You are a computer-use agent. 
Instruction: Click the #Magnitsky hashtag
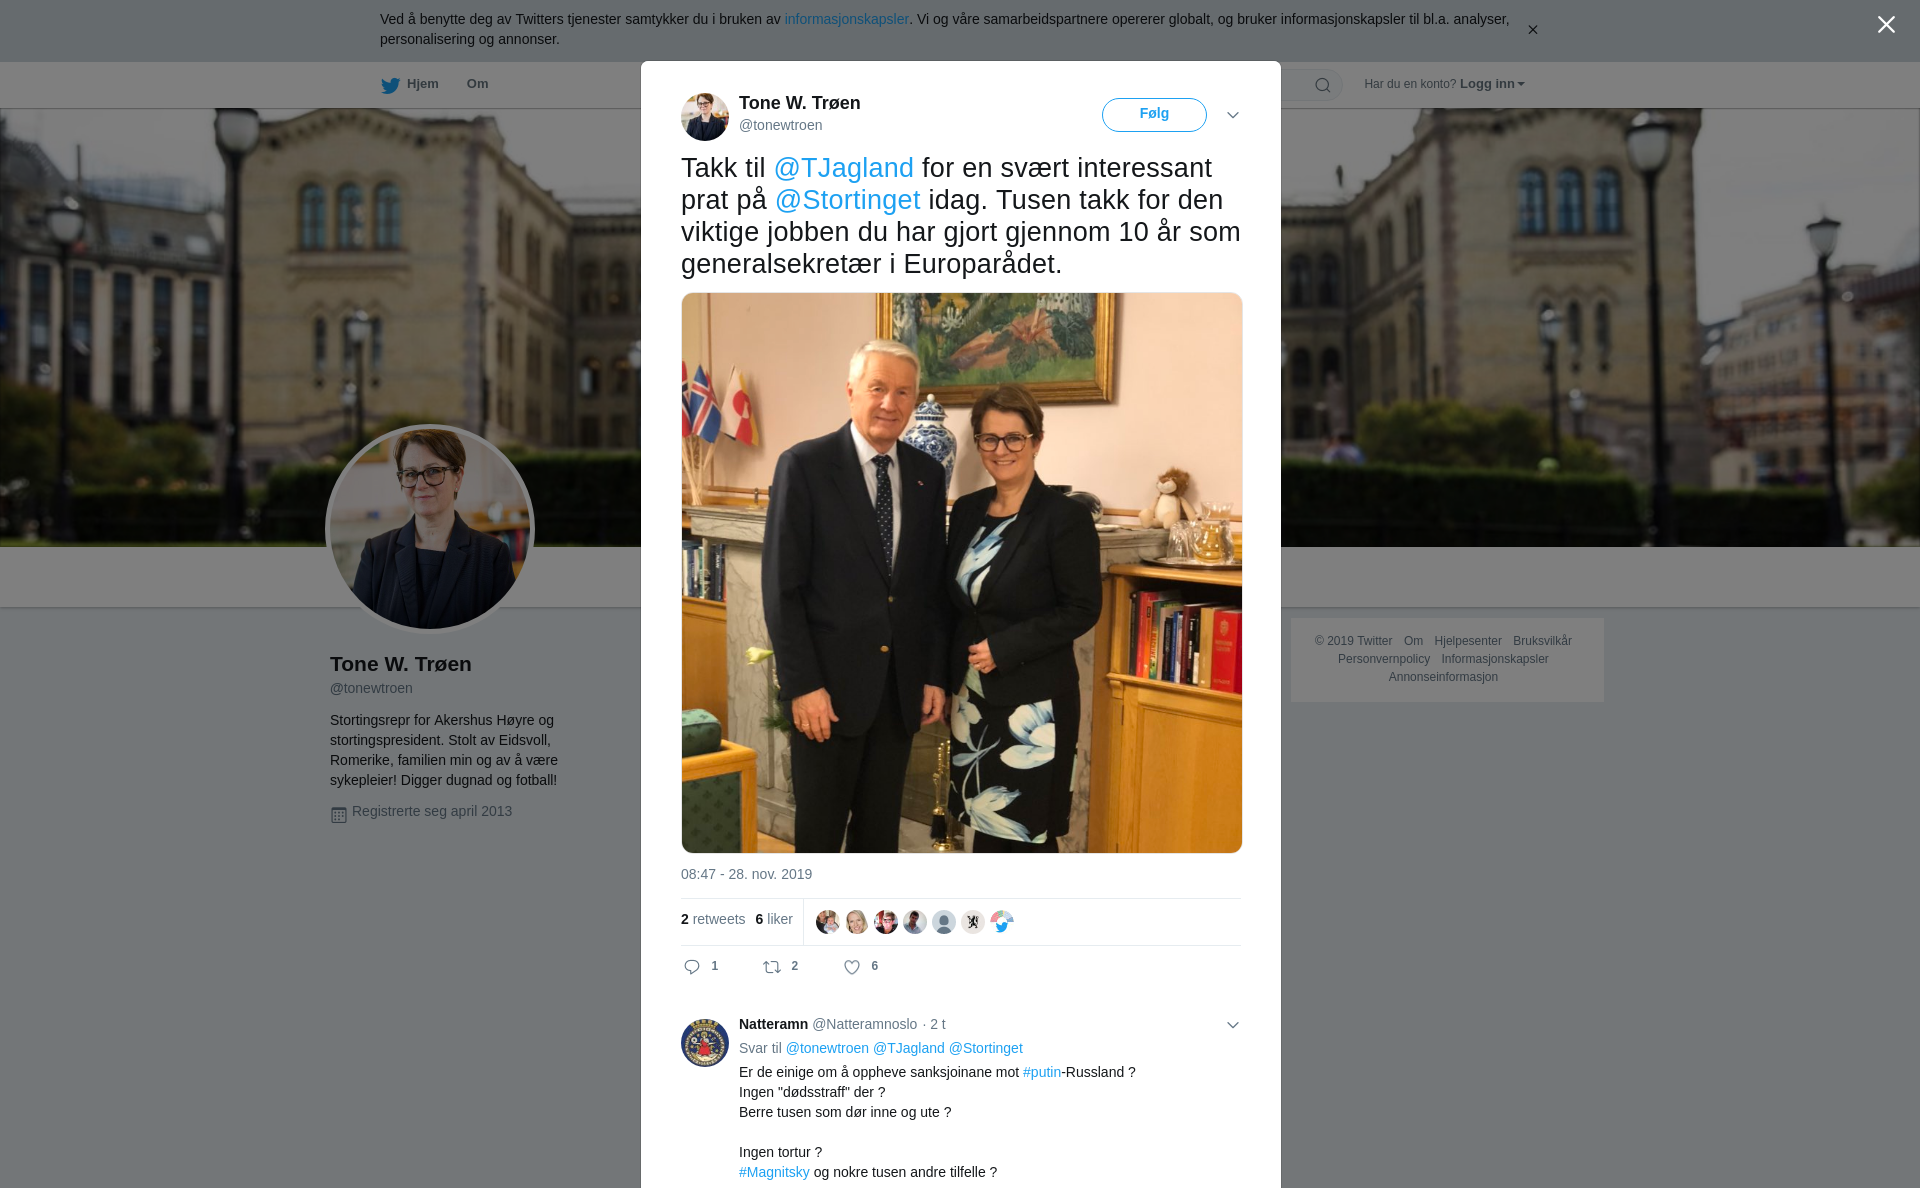point(774,1172)
